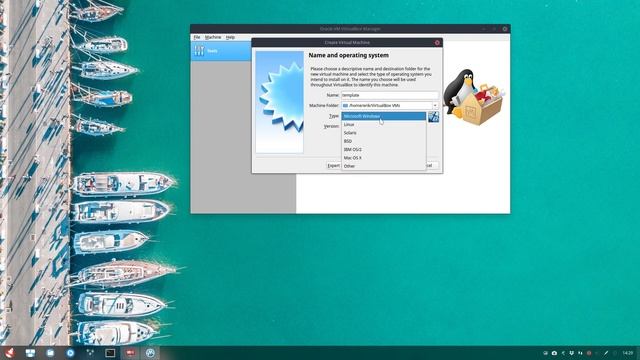Open the application launcher in the taskbar
Image resolution: width=640 pixels, height=360 pixels.
[x=10, y=353]
